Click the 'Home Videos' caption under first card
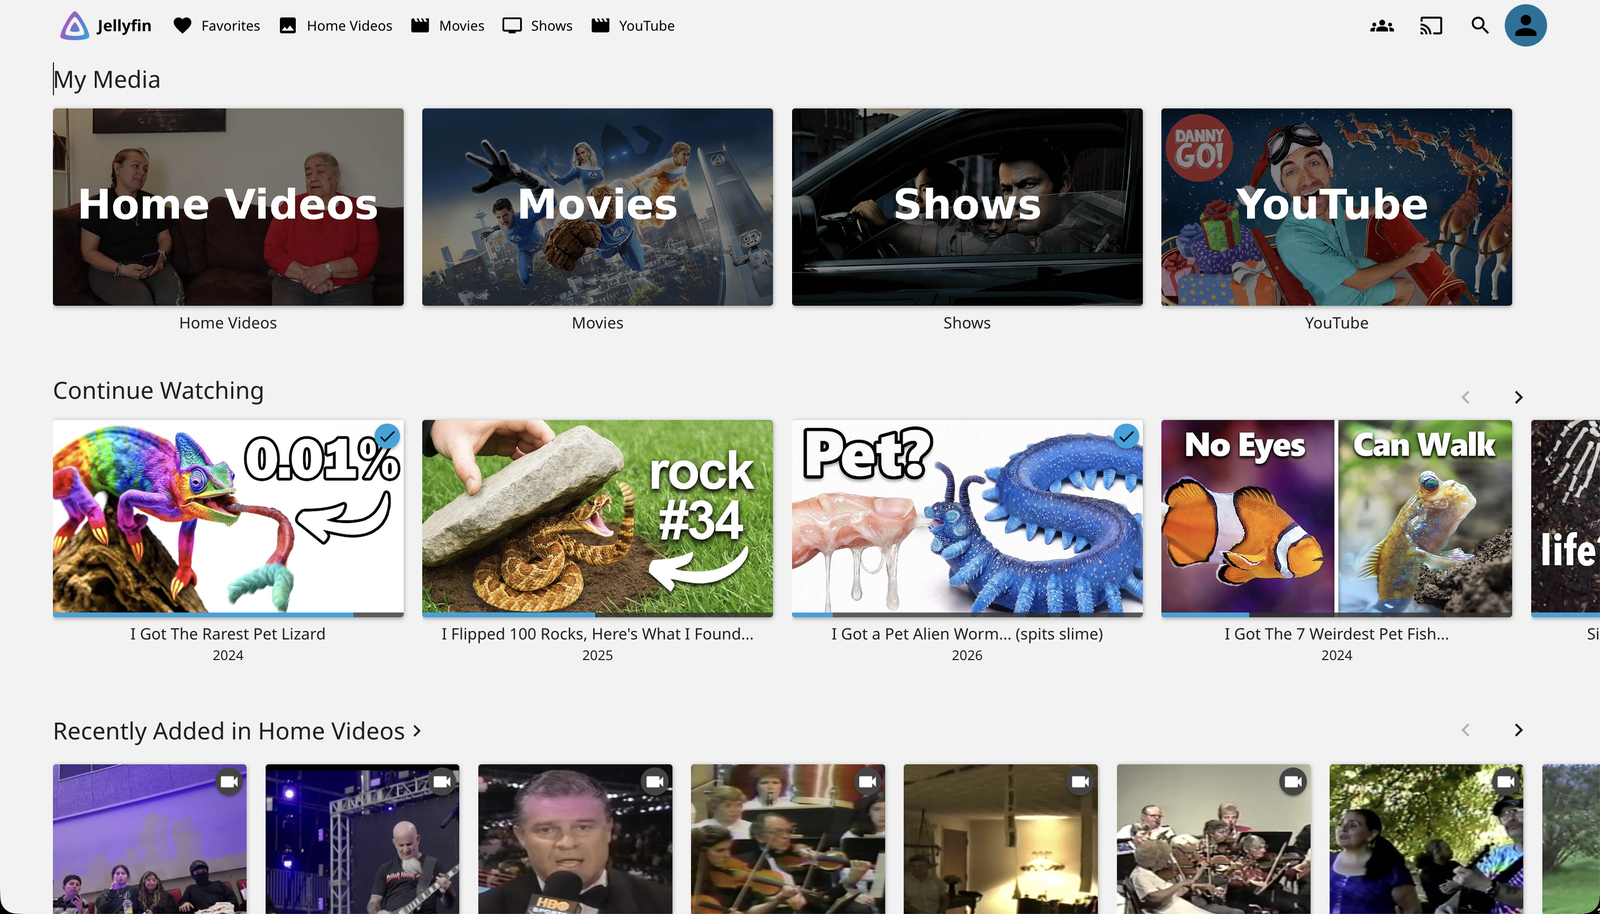 [228, 323]
